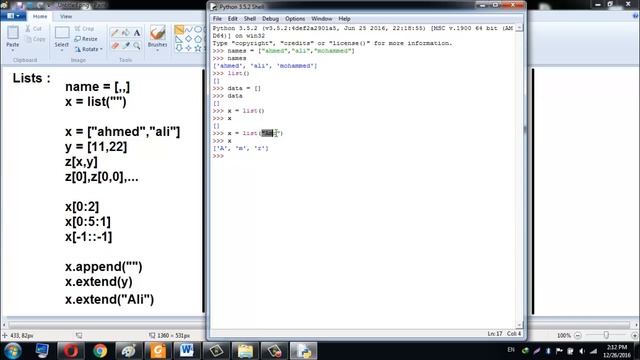This screenshot has height=360, width=640.
Task: Open Microsoft Word from the taskbar
Action: click(187, 351)
